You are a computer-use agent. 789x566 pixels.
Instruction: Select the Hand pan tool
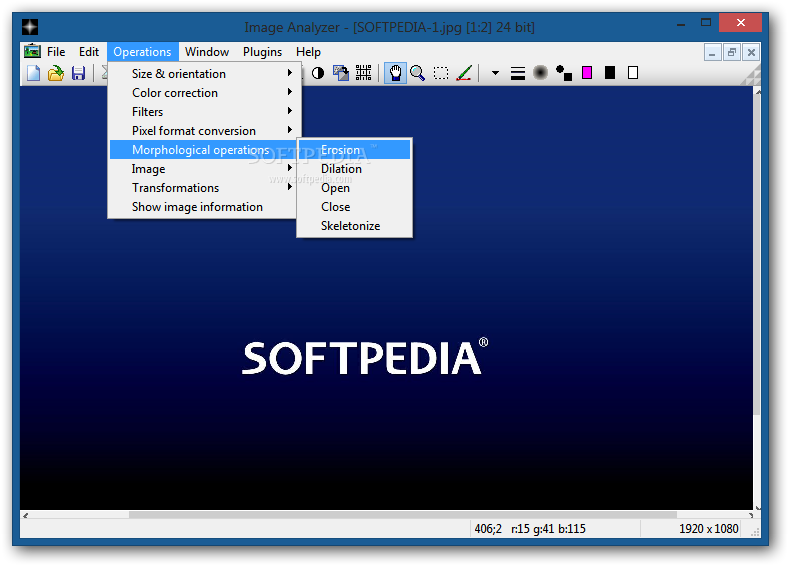coord(396,73)
